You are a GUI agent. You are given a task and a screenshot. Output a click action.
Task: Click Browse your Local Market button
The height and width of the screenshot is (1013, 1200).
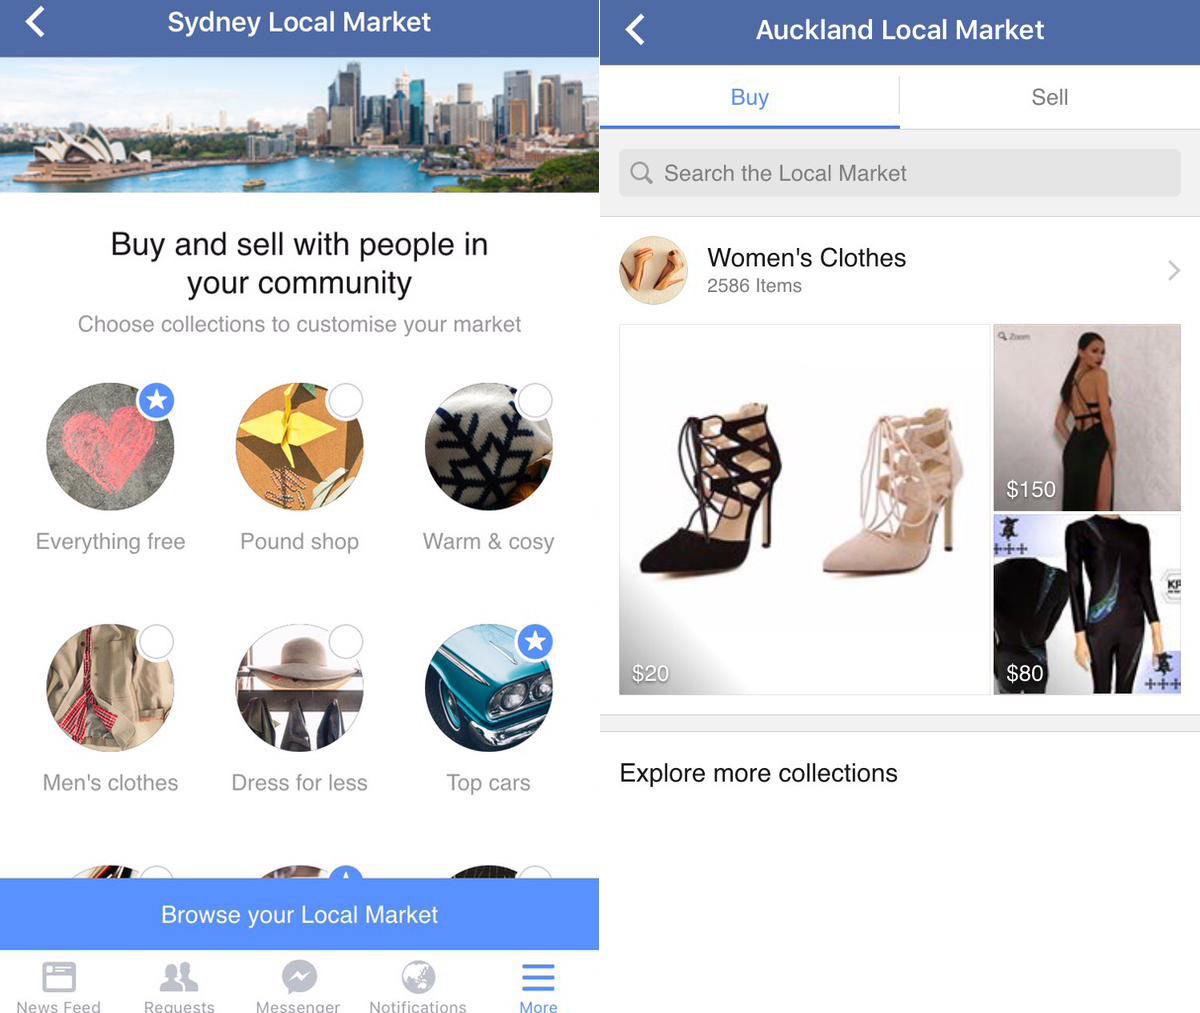[x=299, y=914]
